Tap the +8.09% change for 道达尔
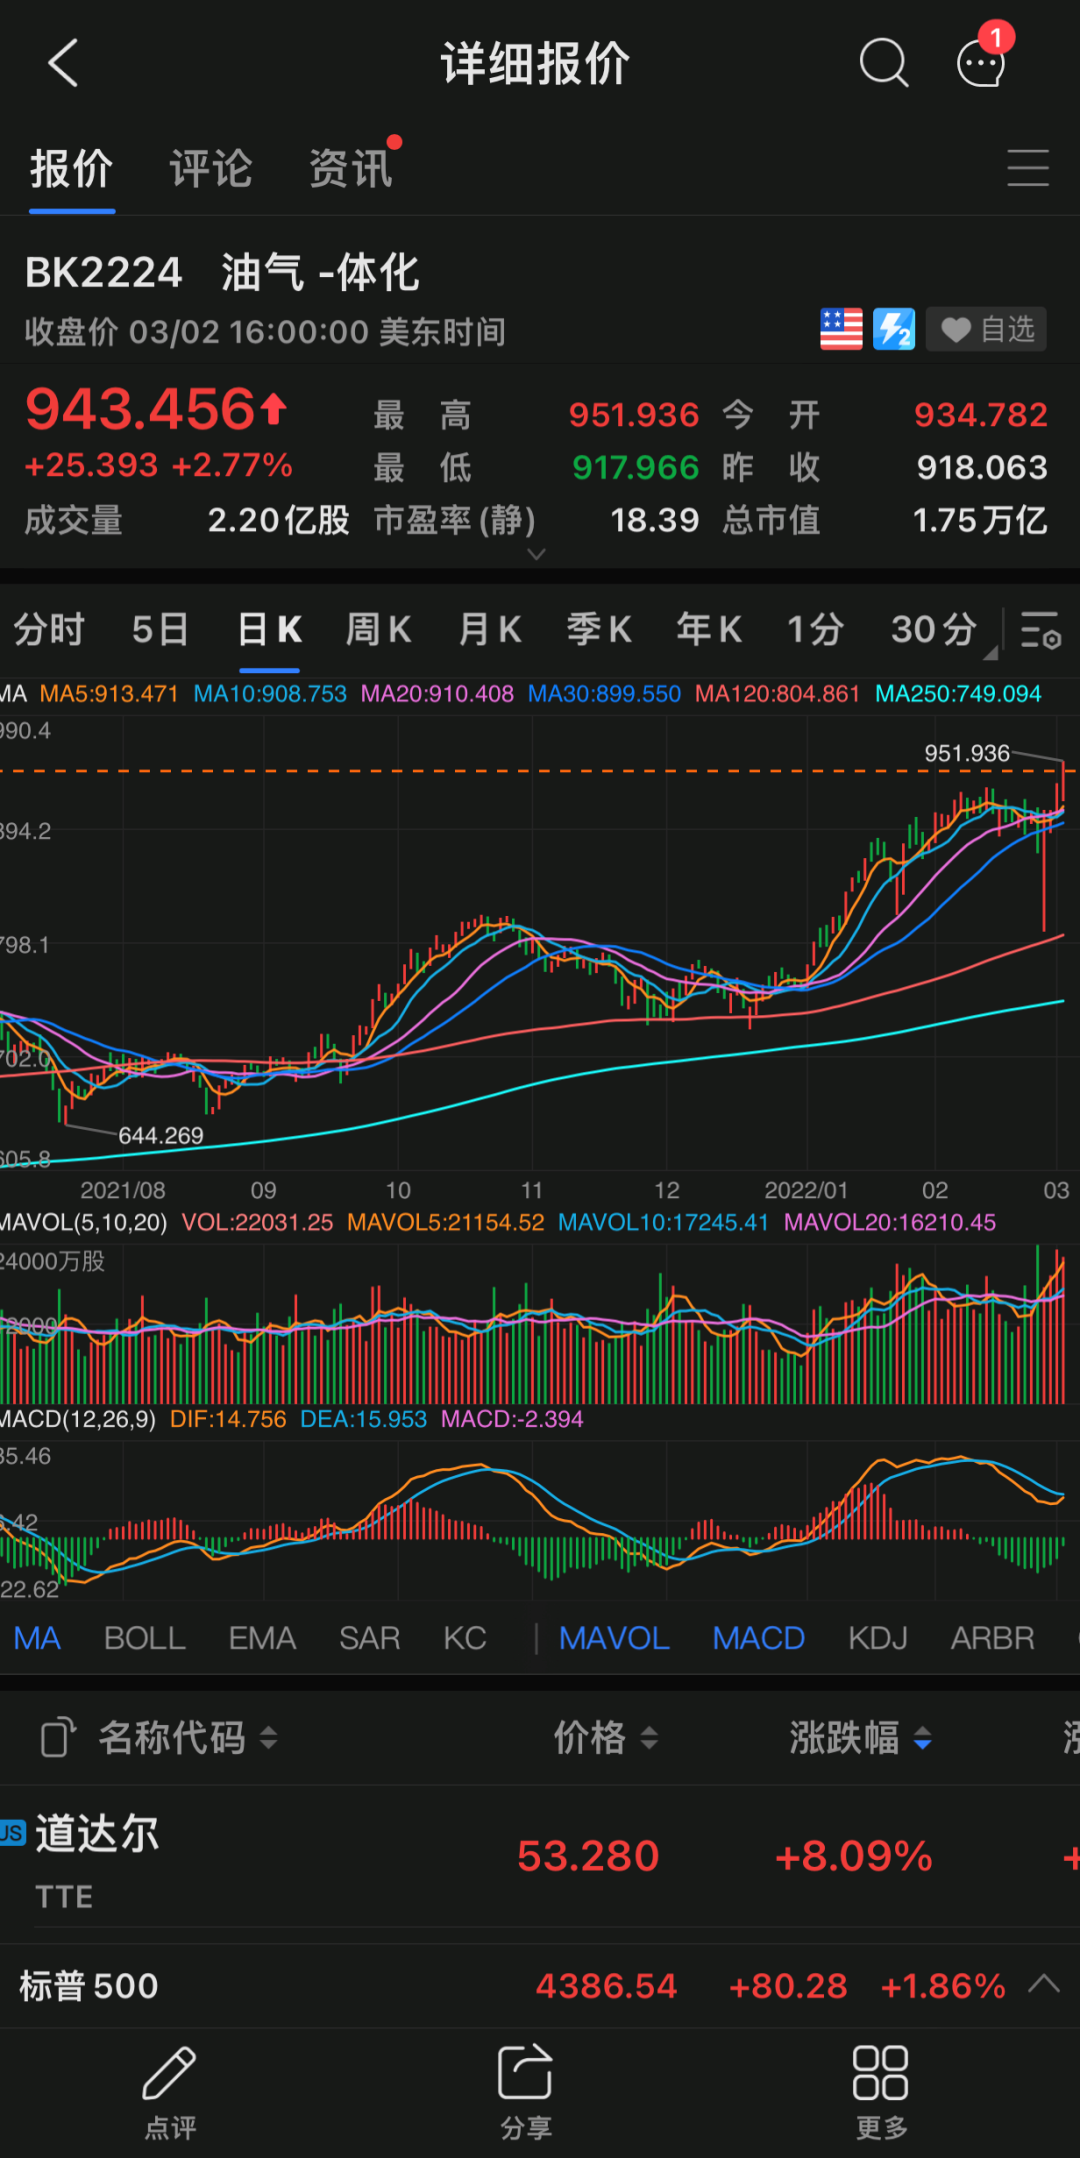 [x=853, y=1856]
